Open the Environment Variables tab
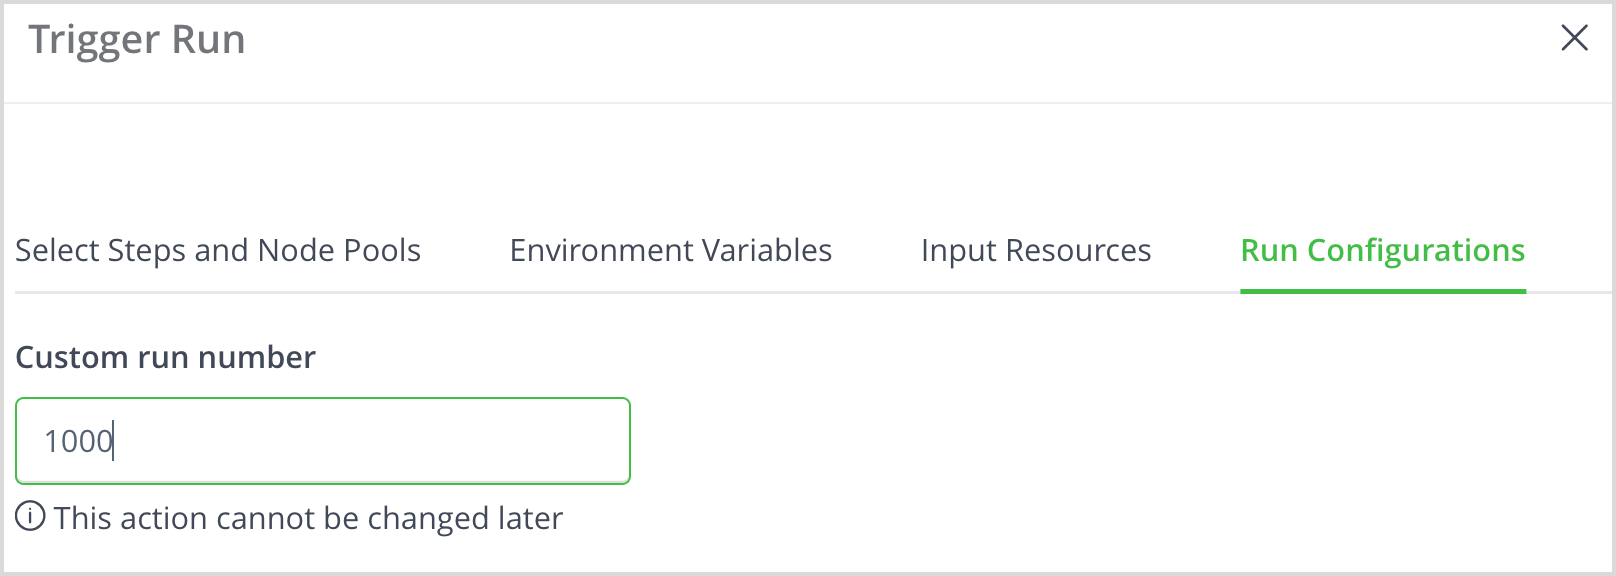1616x576 pixels. click(670, 250)
